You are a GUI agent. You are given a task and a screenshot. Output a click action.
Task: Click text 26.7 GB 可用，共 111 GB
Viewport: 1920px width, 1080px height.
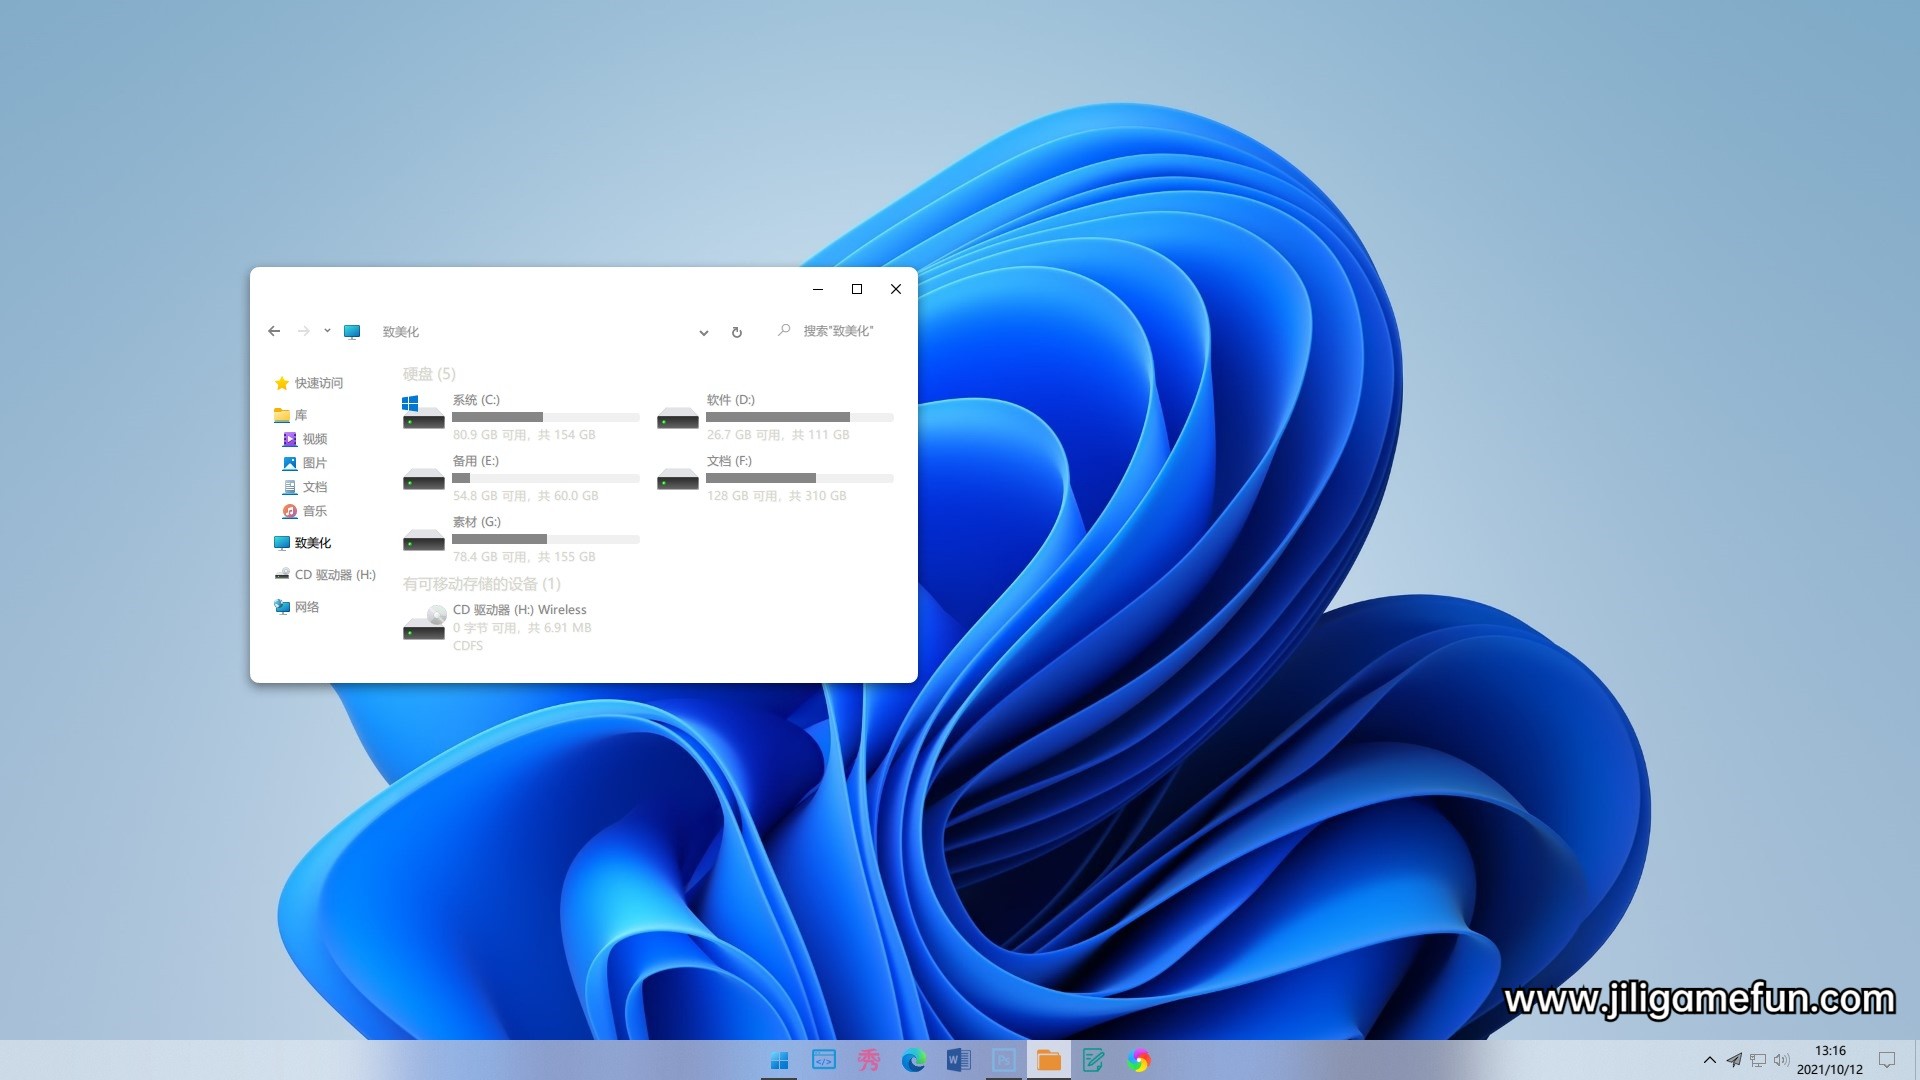pos(778,435)
